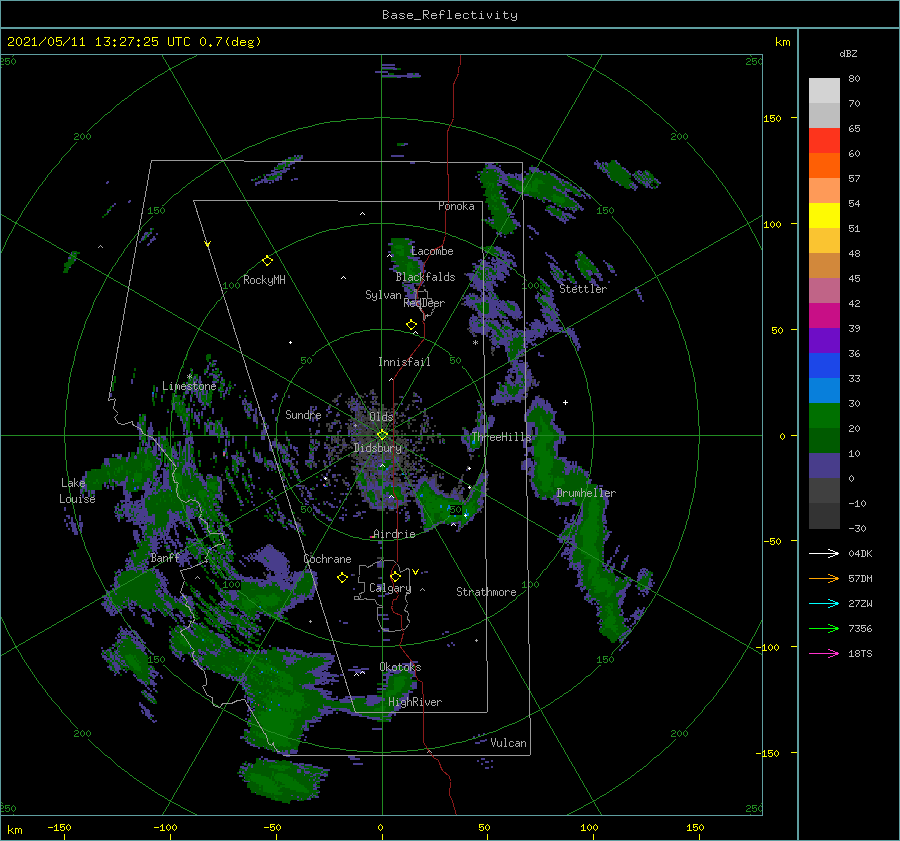Click the Ponoka label

(456, 206)
